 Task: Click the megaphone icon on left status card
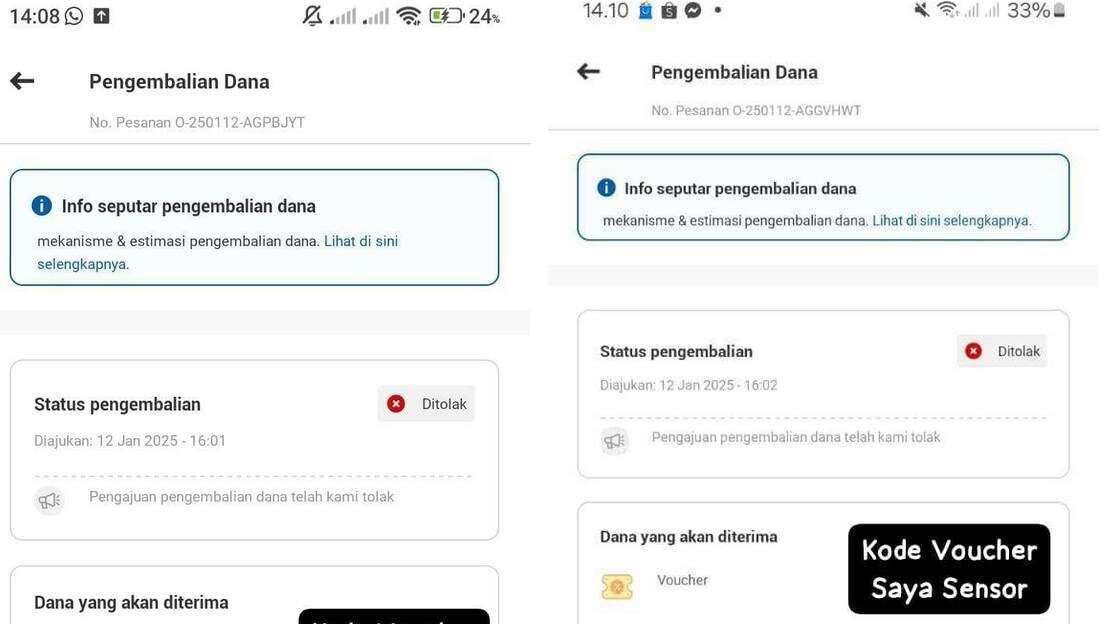pos(49,500)
